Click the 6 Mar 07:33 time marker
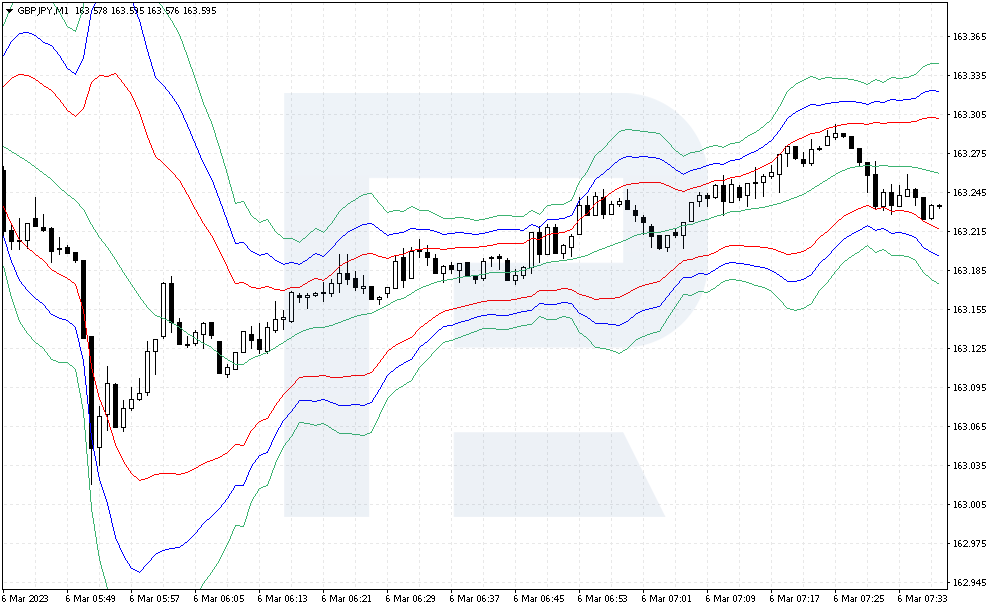Image resolution: width=993 pixels, height=610 pixels. pos(922,599)
